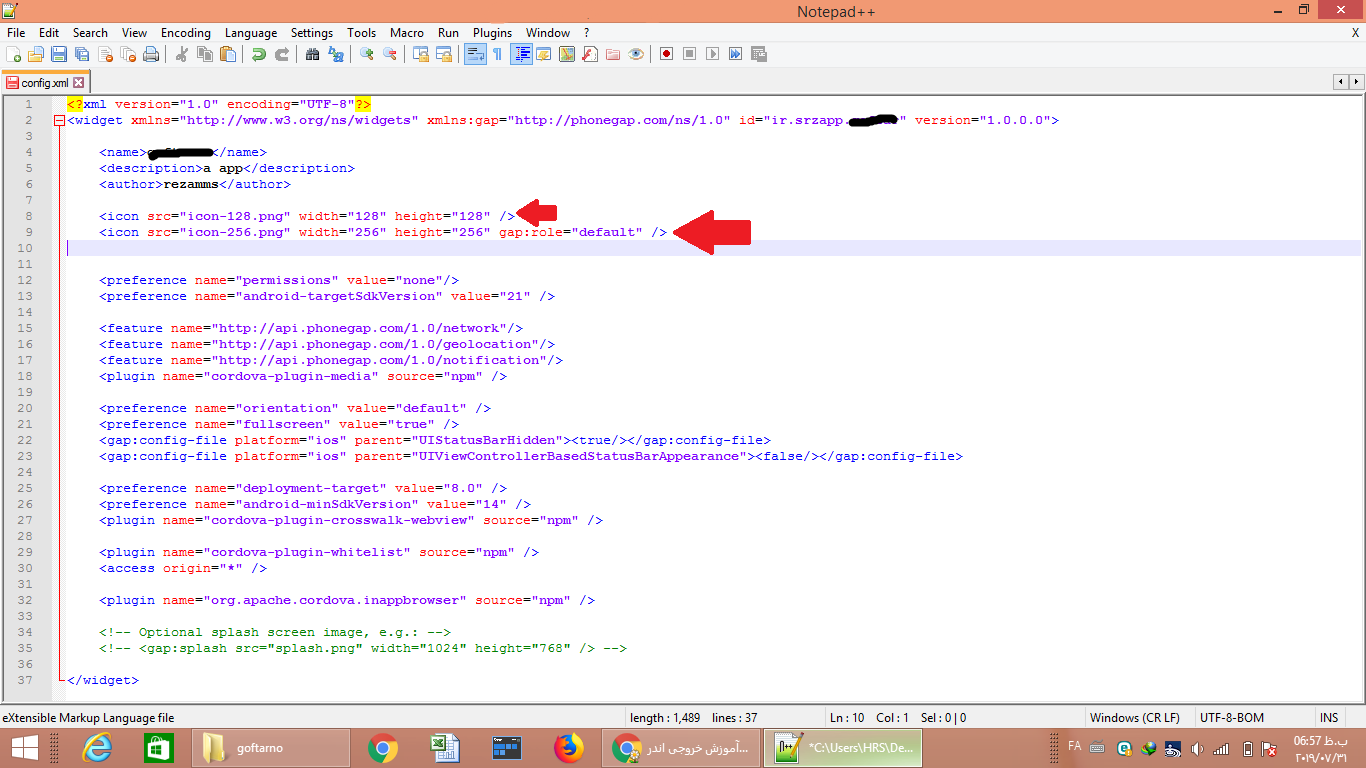Toggle synchronized horizontal scrolling

(444, 54)
